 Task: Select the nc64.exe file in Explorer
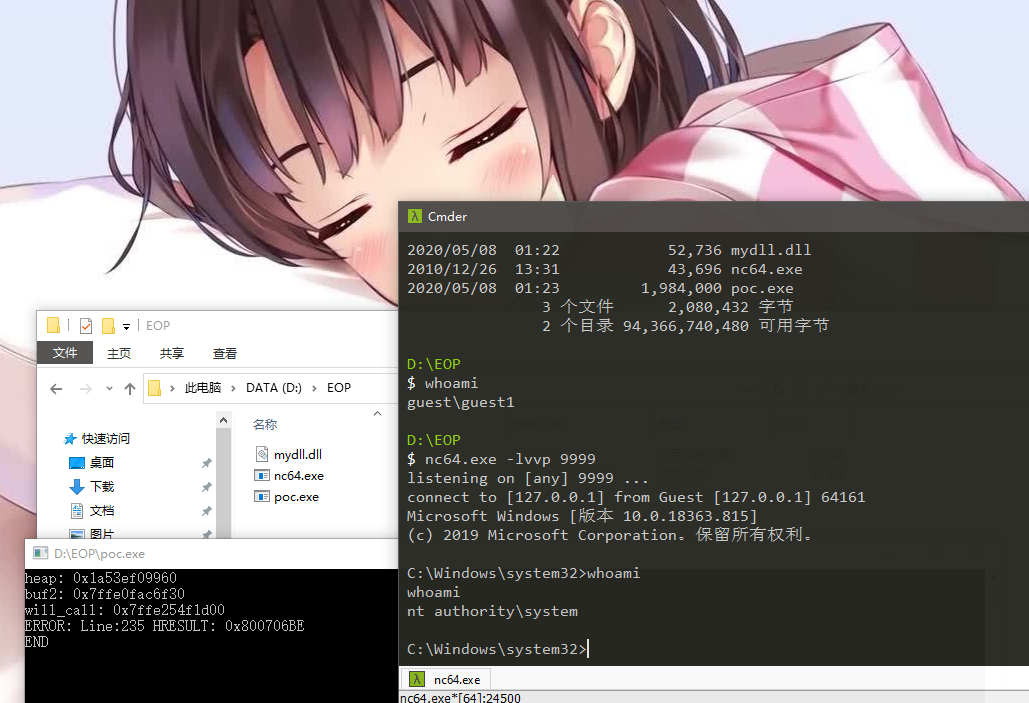pos(299,476)
